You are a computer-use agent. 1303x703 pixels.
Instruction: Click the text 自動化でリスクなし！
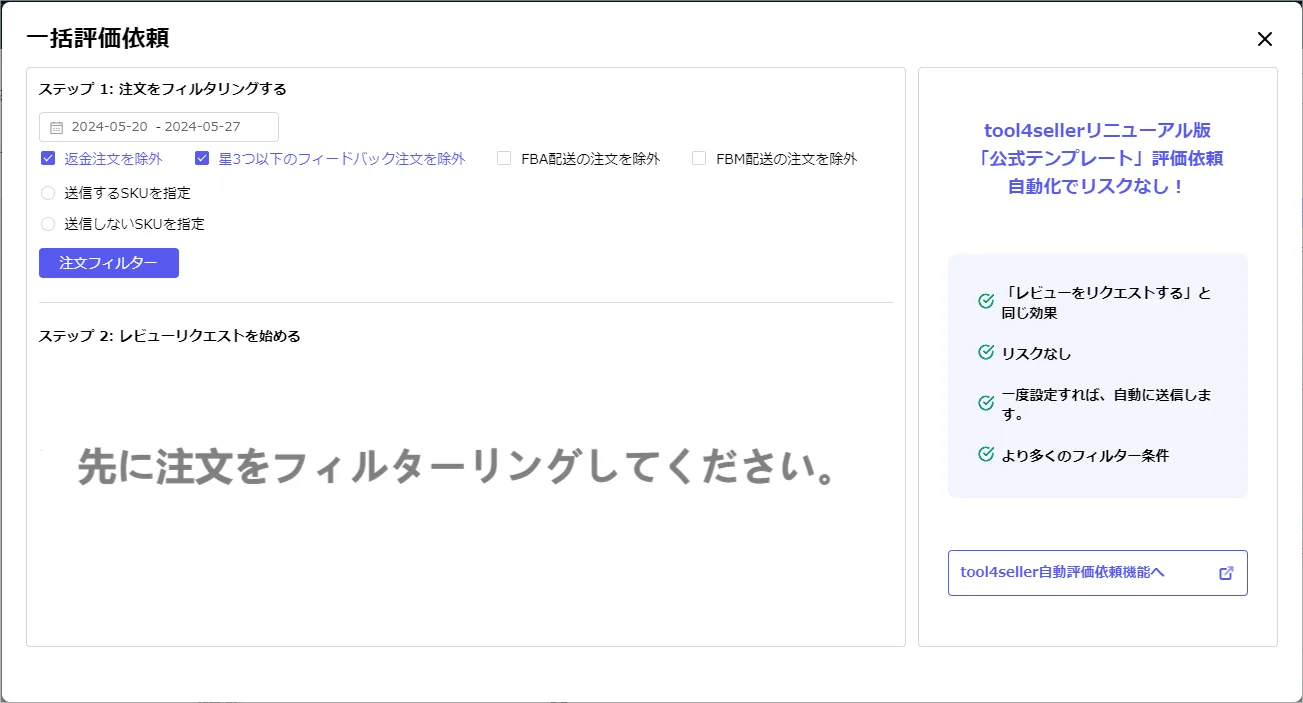(x=1097, y=186)
